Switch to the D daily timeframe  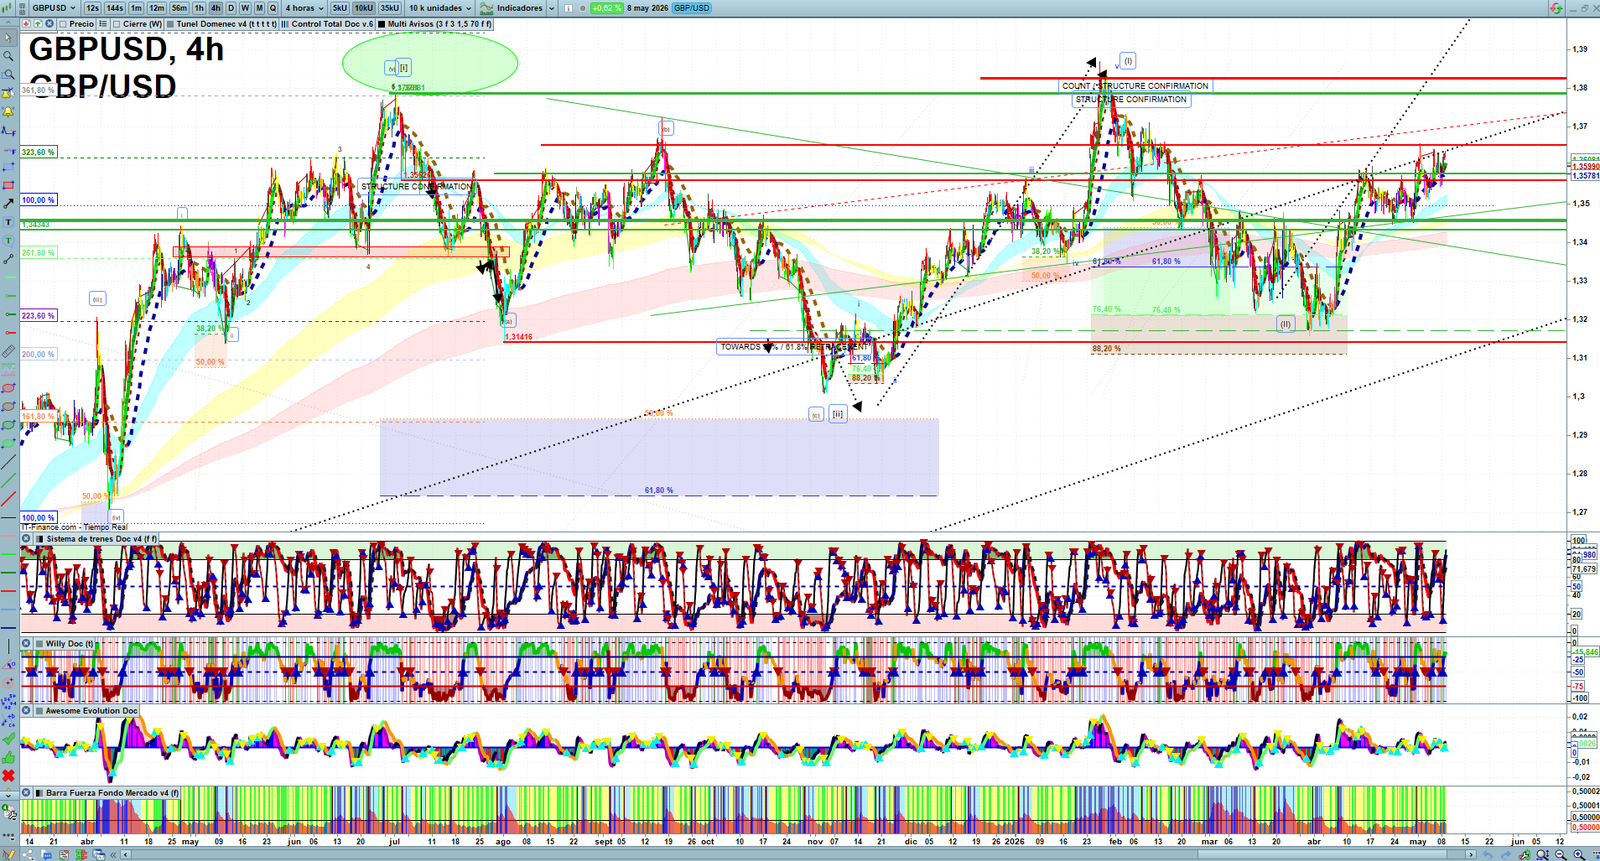pyautogui.click(x=231, y=8)
